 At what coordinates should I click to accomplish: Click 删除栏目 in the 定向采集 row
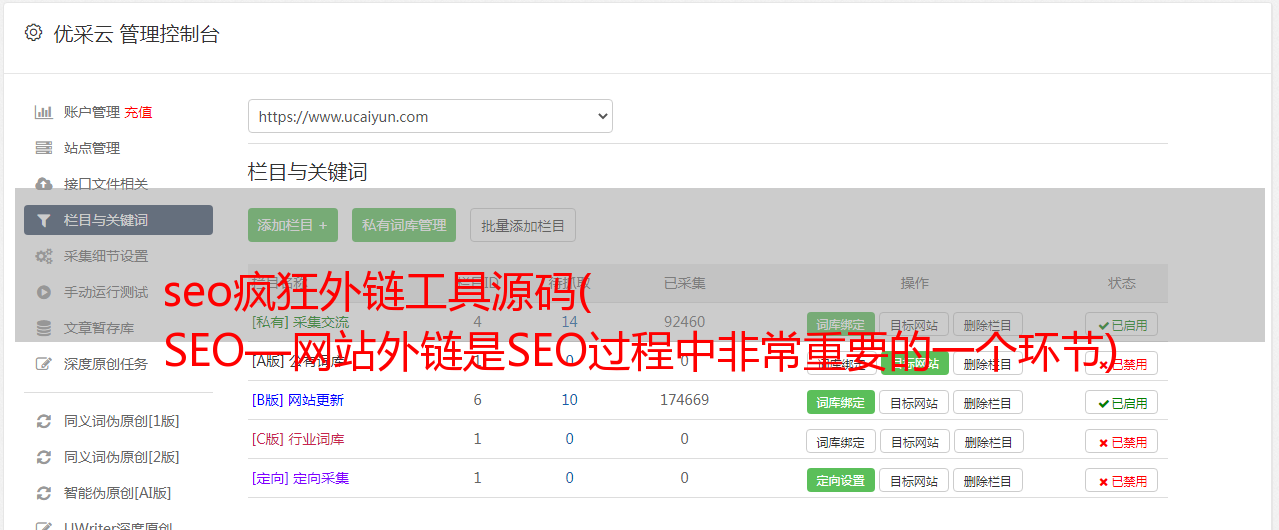pos(987,480)
